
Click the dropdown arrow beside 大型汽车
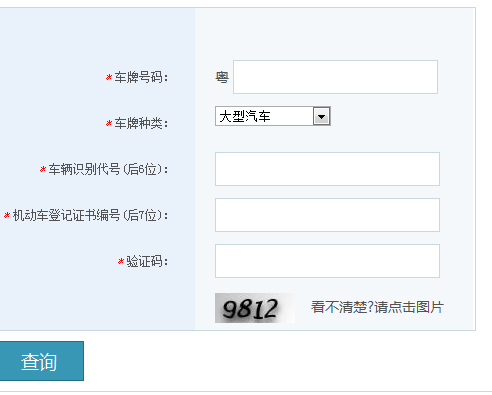pyautogui.click(x=321, y=116)
